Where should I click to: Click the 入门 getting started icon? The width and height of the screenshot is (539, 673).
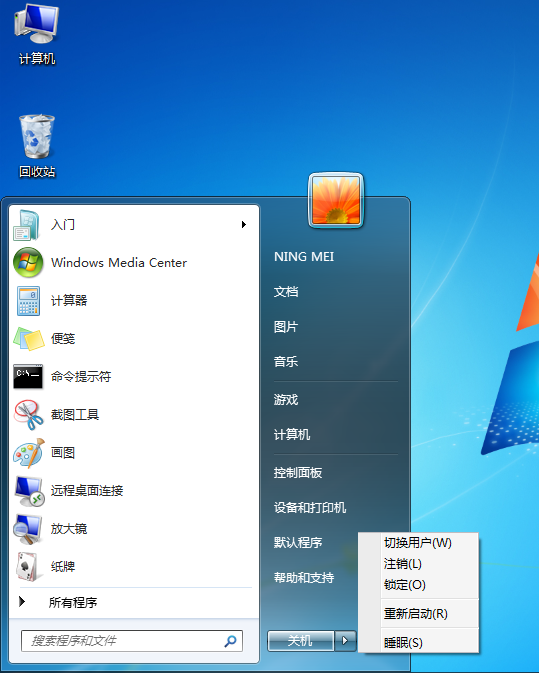(x=27, y=225)
